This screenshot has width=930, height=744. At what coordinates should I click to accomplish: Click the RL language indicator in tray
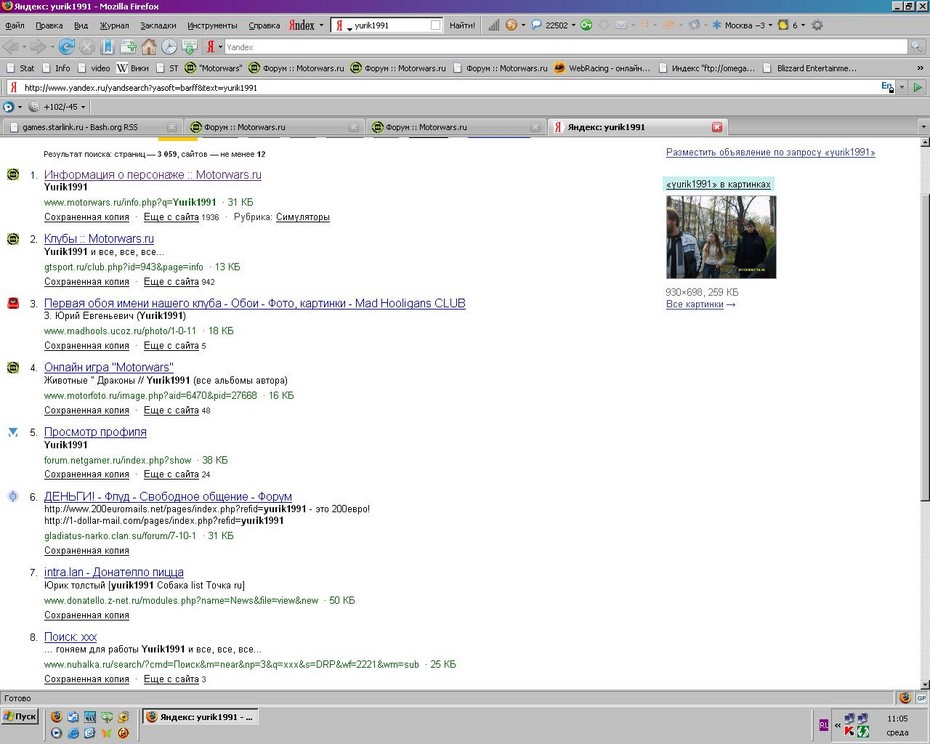(824, 724)
